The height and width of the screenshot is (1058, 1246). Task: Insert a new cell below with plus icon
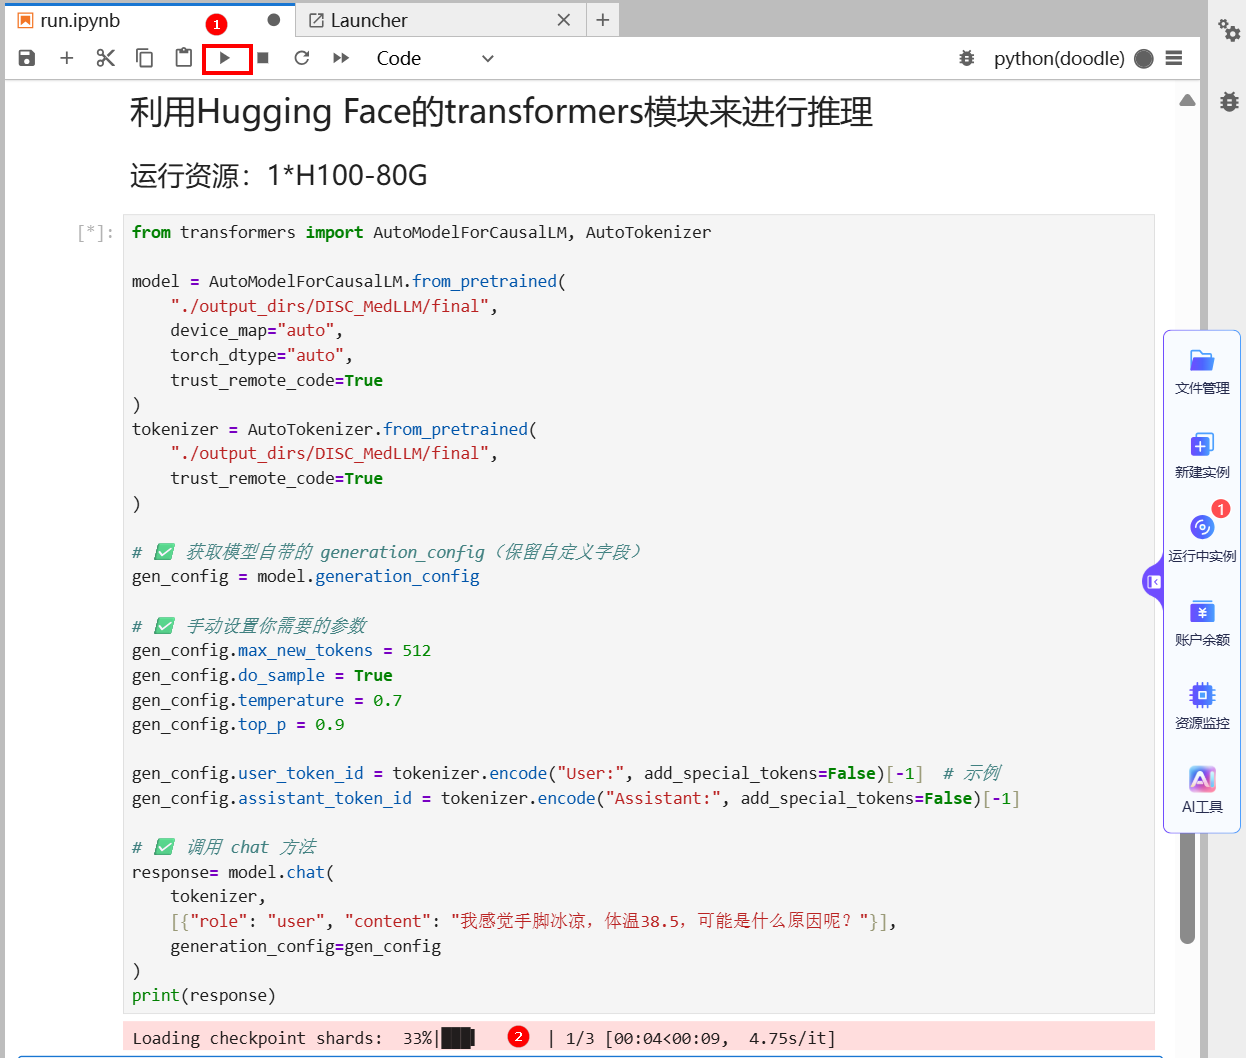67,58
